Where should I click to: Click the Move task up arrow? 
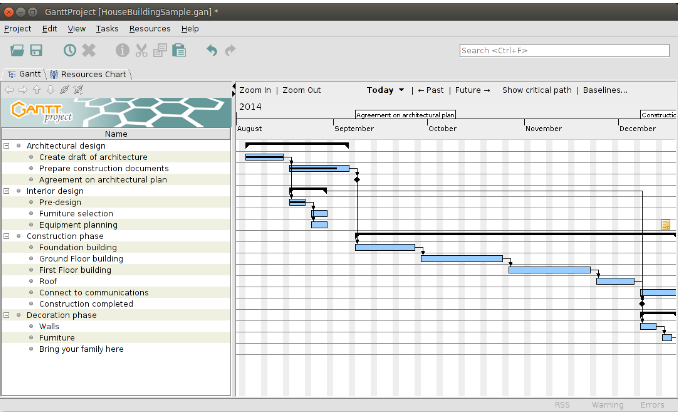coord(36,90)
